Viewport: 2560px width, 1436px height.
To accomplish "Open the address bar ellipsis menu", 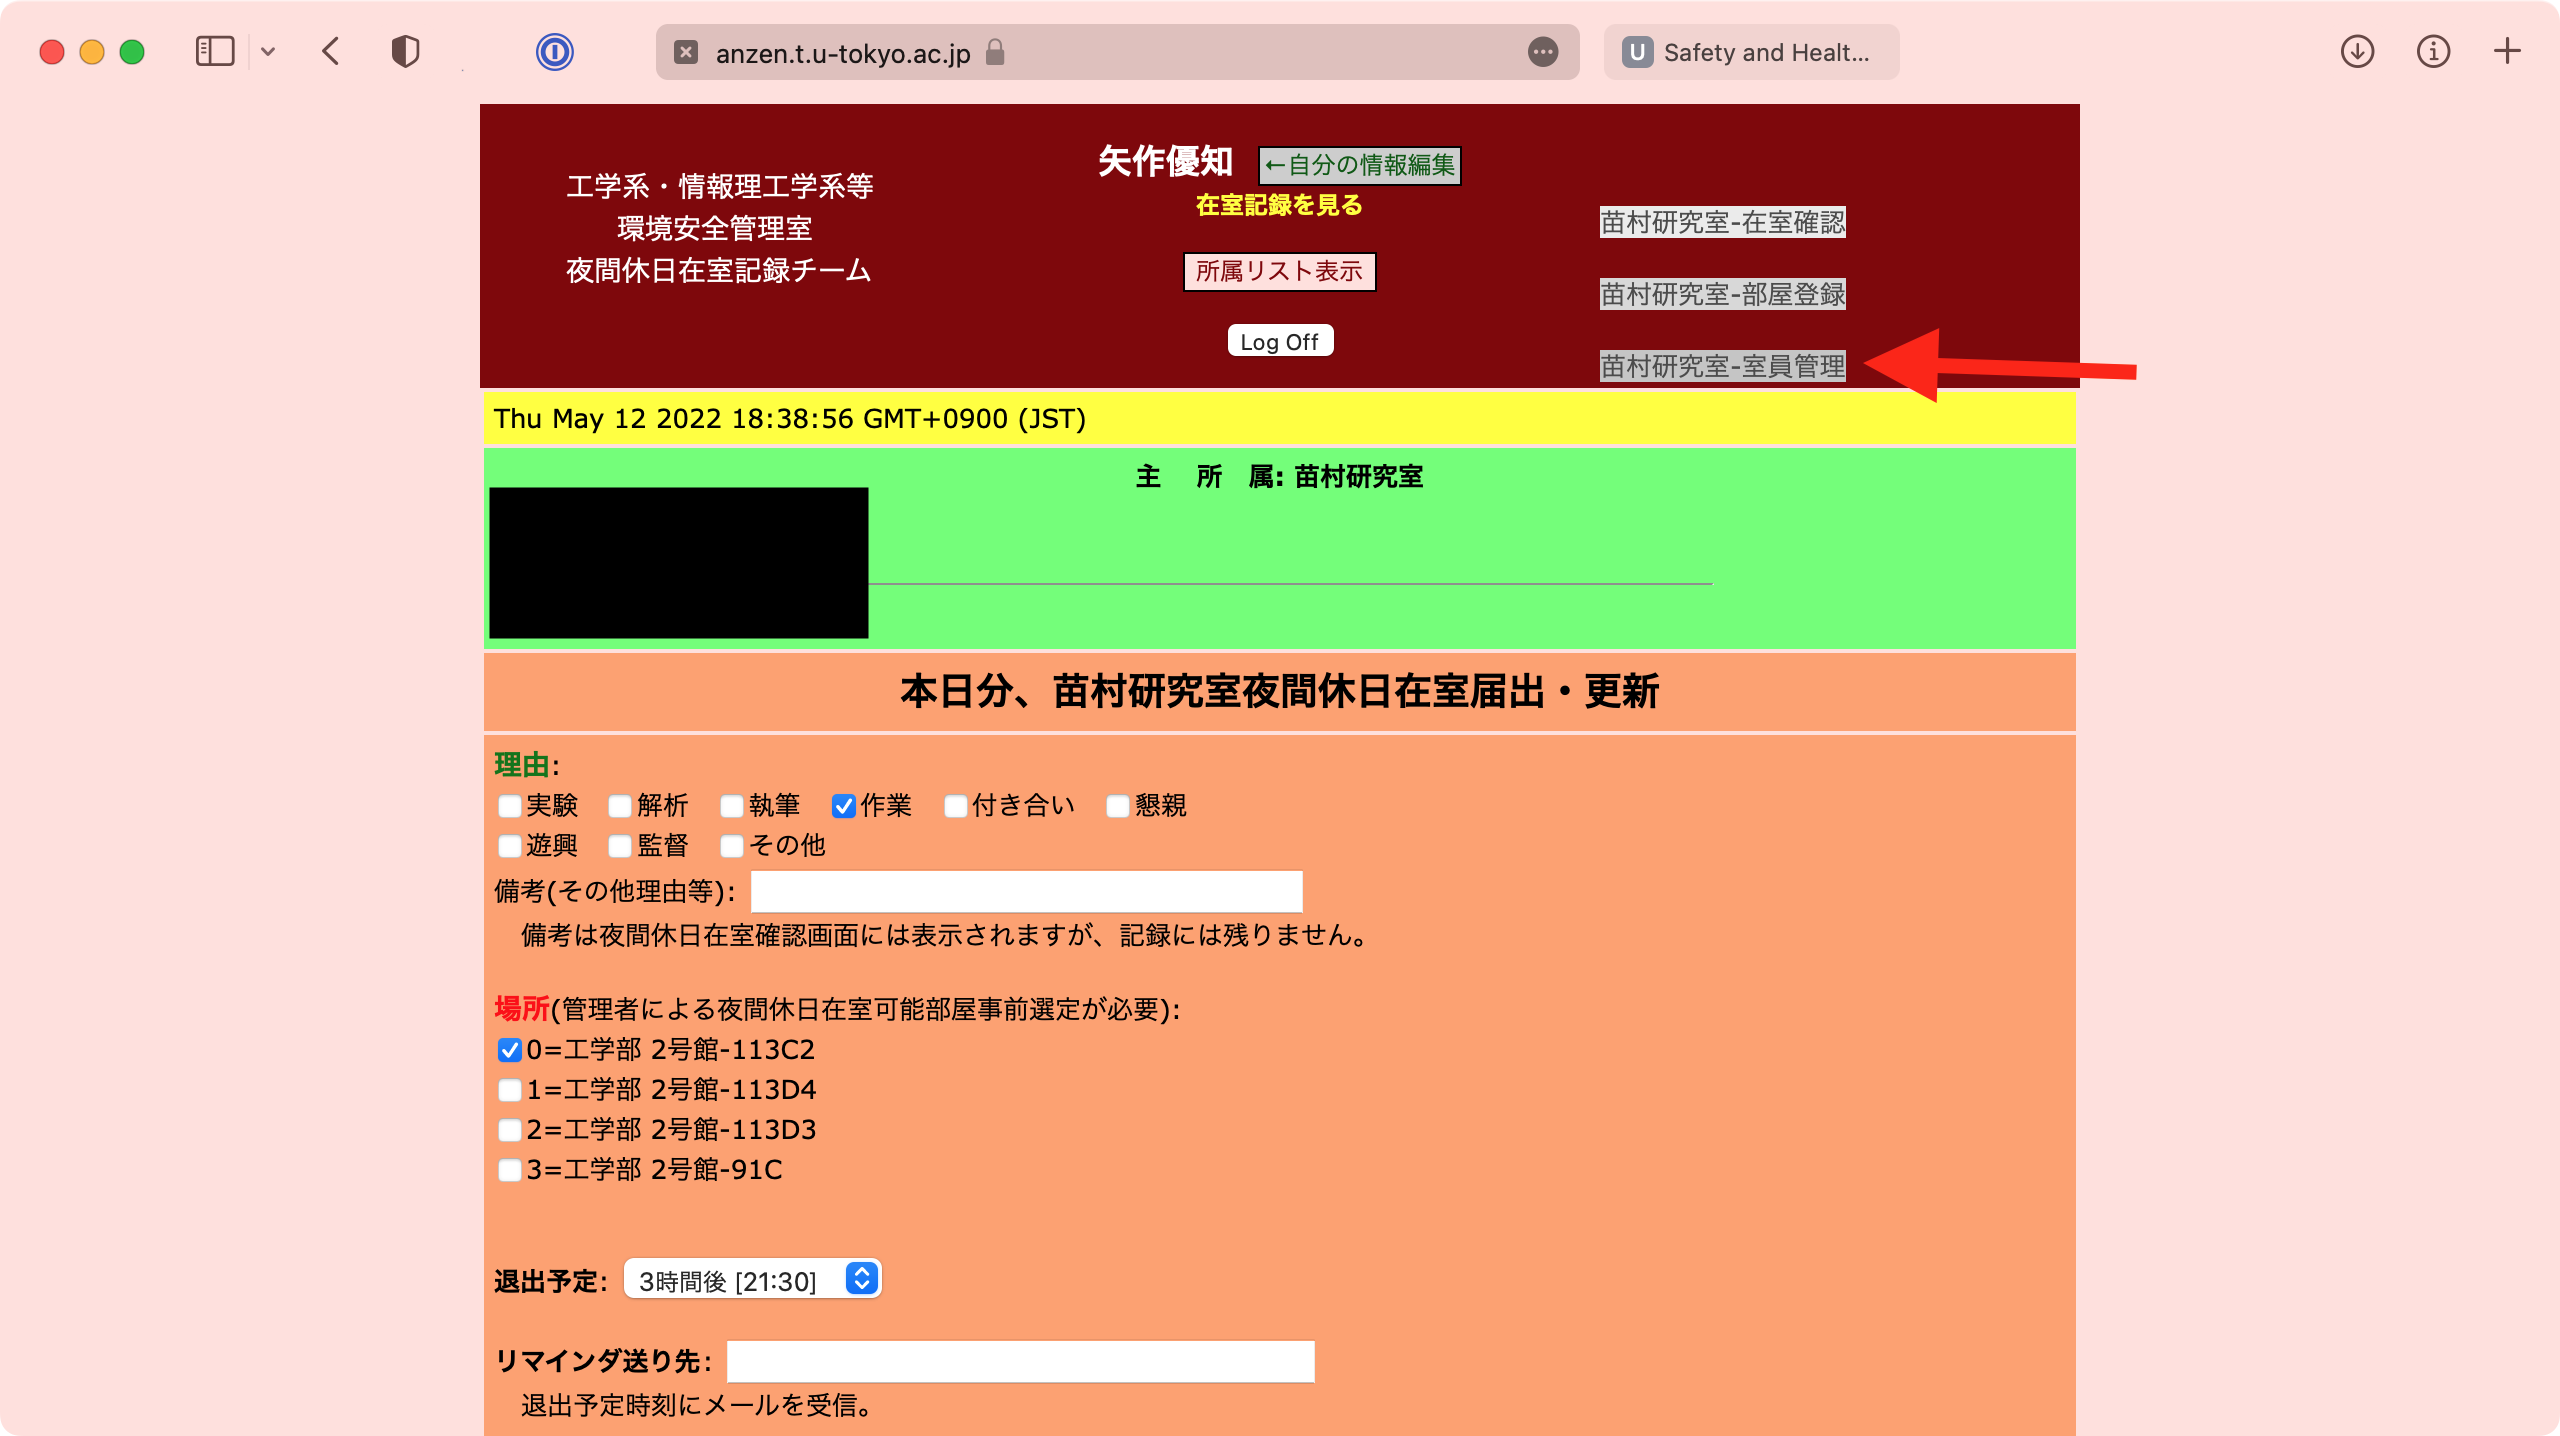I will point(1543,52).
